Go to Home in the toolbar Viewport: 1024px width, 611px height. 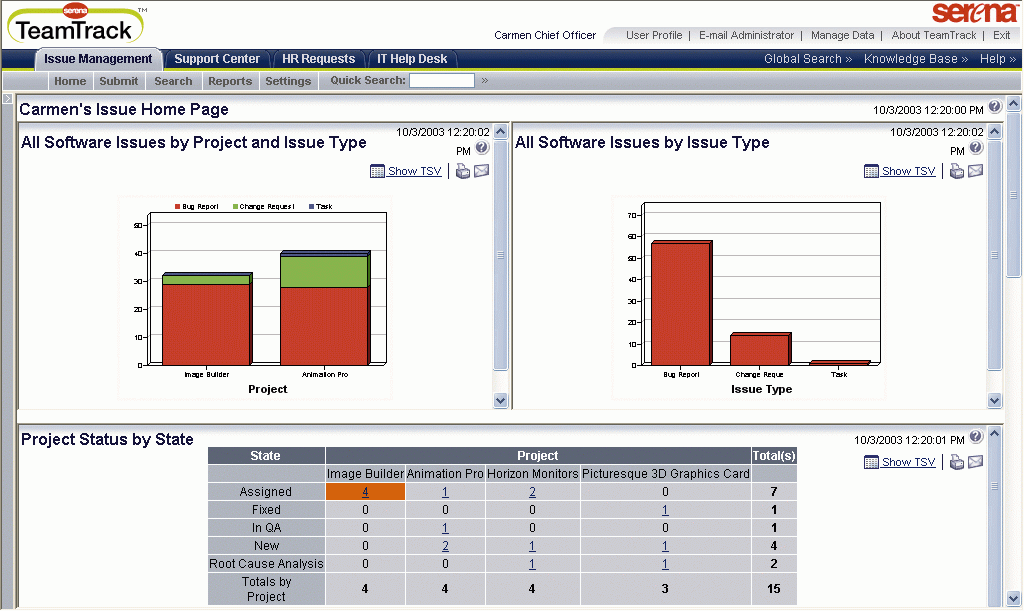[x=70, y=81]
